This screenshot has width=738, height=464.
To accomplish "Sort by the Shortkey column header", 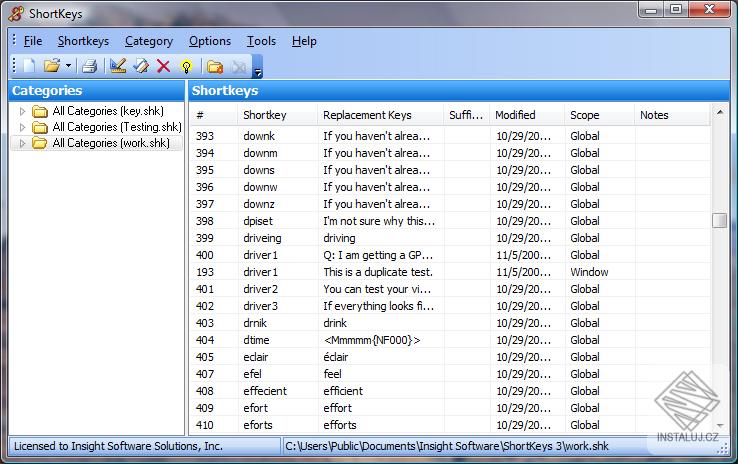I will 278,115.
